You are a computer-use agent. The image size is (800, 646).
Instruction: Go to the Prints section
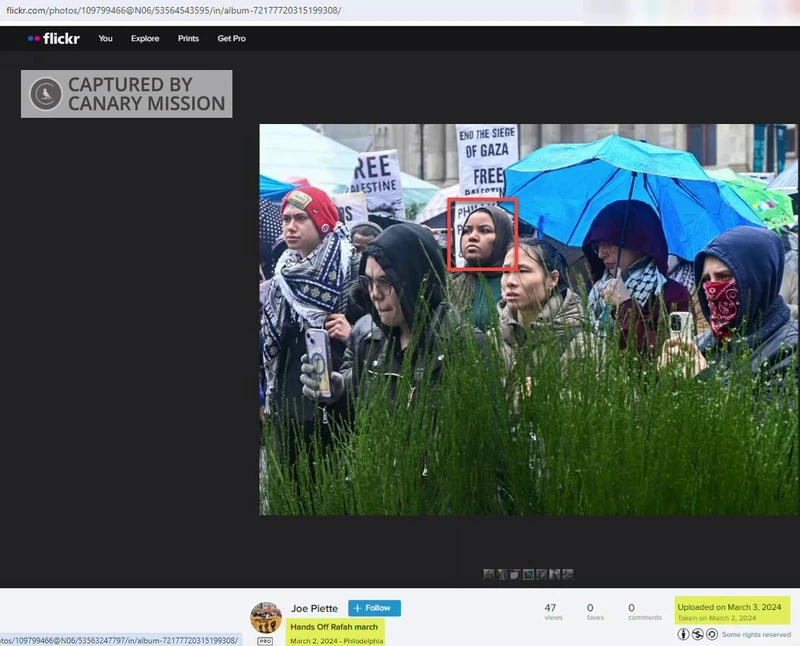pyautogui.click(x=188, y=38)
